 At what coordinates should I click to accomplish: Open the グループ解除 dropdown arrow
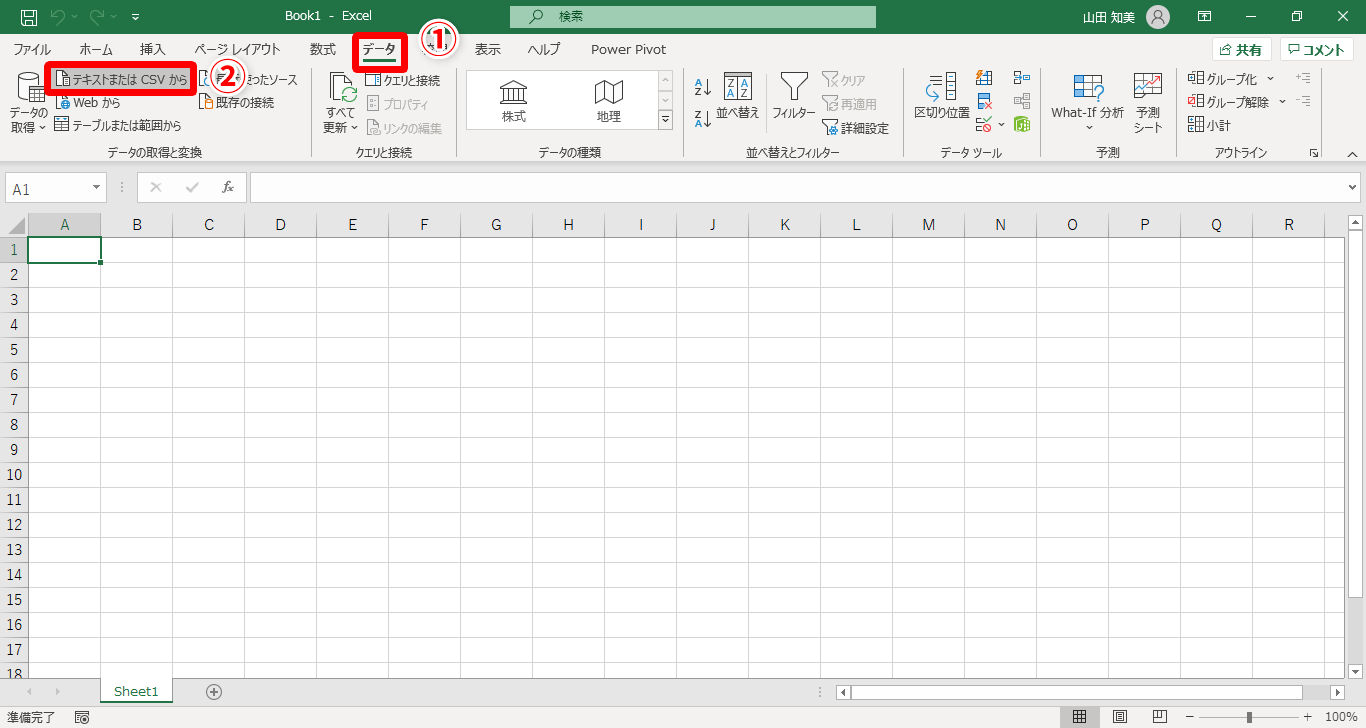1280,102
